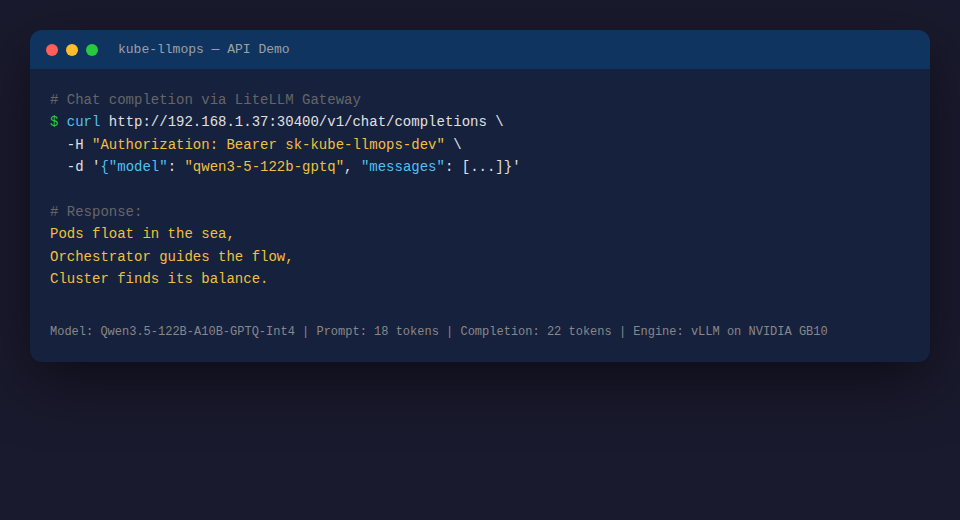Click the line Pods float in the sea

point(142,233)
